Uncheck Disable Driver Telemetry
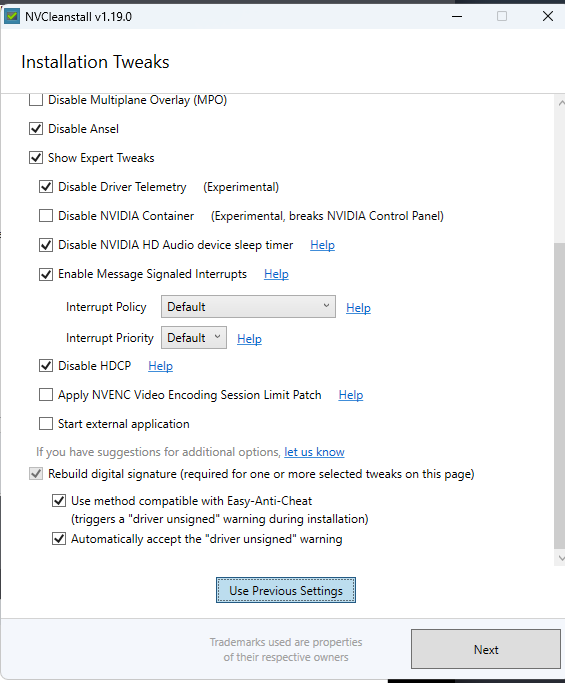565x683 pixels. coord(46,187)
